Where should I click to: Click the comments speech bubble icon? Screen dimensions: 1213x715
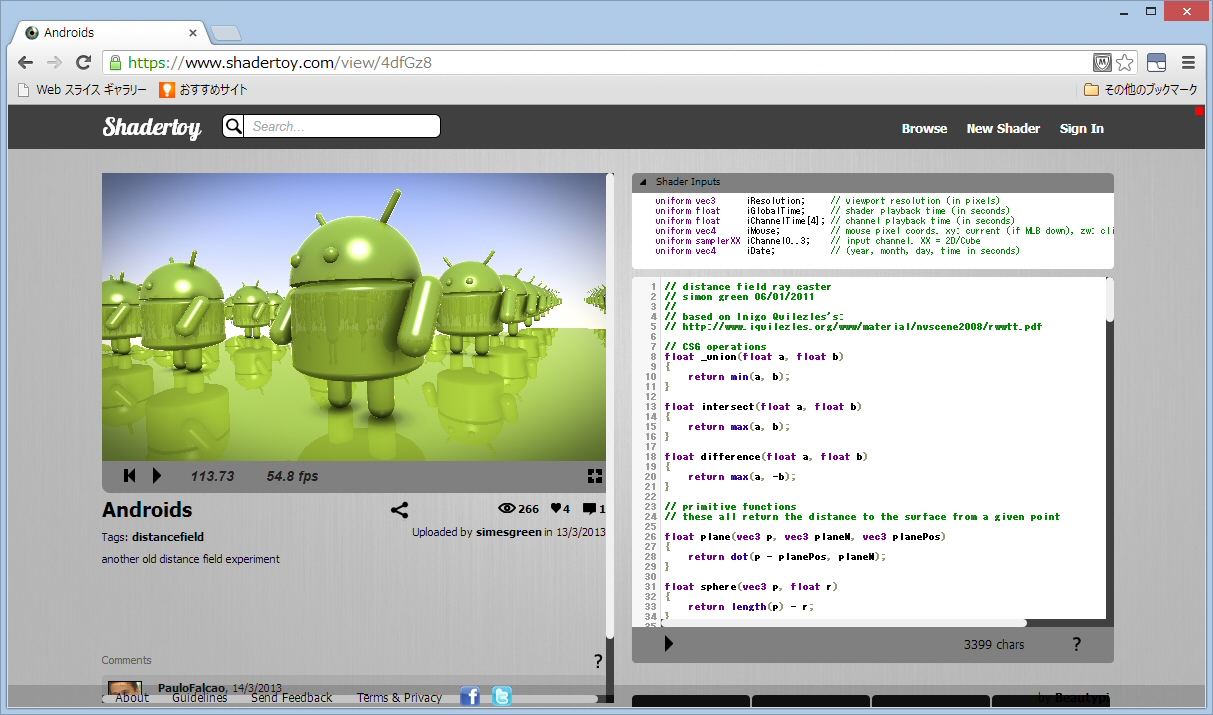pos(589,509)
